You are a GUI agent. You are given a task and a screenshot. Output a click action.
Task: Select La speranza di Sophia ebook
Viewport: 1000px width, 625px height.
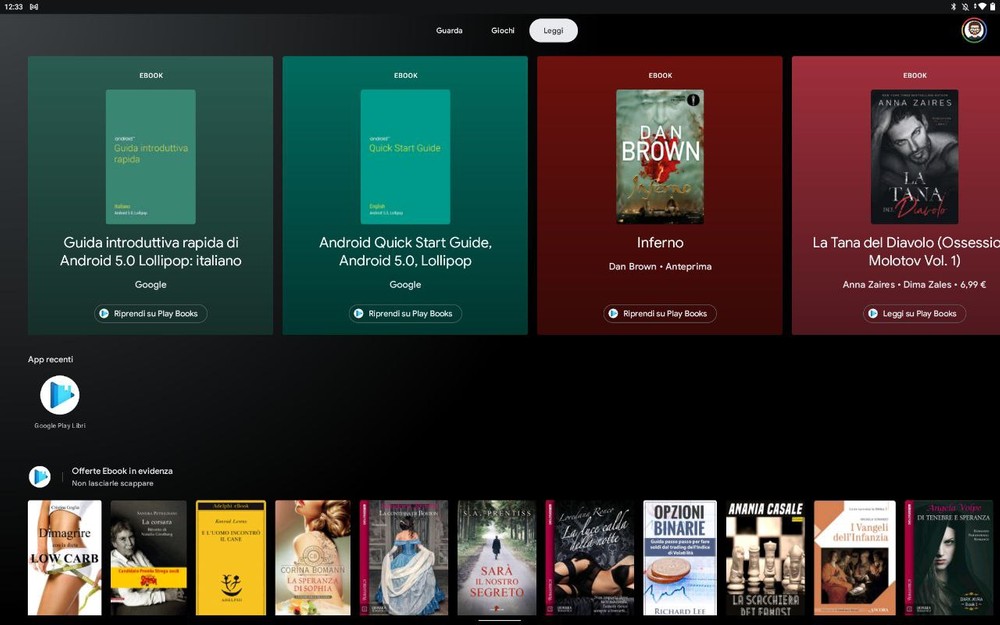[x=312, y=557]
